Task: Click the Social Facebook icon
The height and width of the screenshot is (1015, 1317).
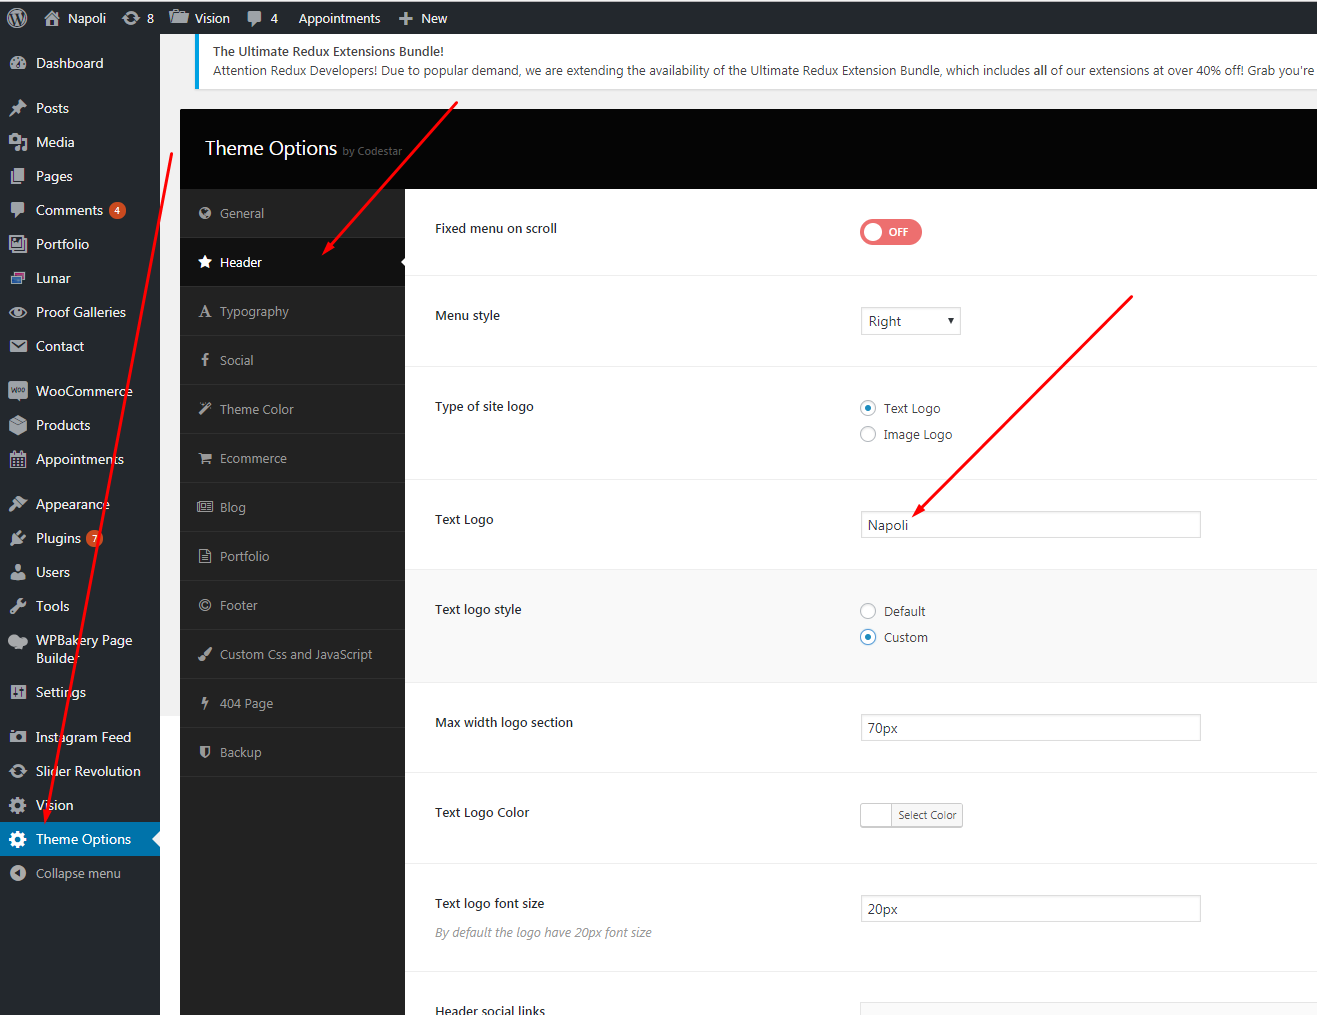Action: pyautogui.click(x=205, y=360)
